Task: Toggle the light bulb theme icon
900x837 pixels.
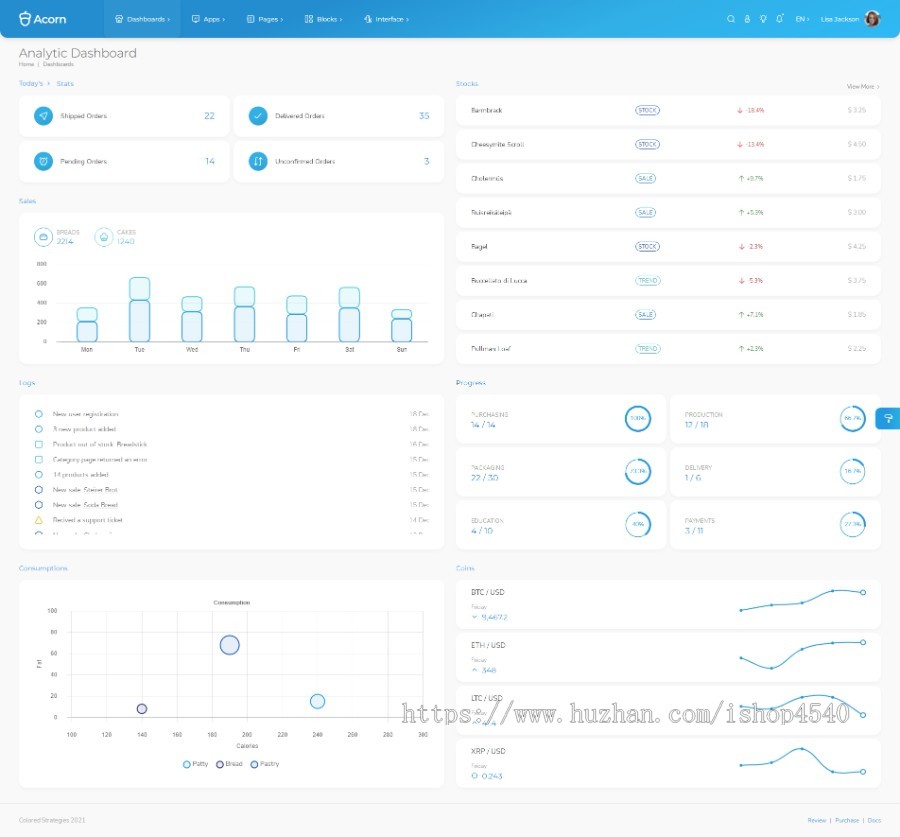Action: (763, 19)
